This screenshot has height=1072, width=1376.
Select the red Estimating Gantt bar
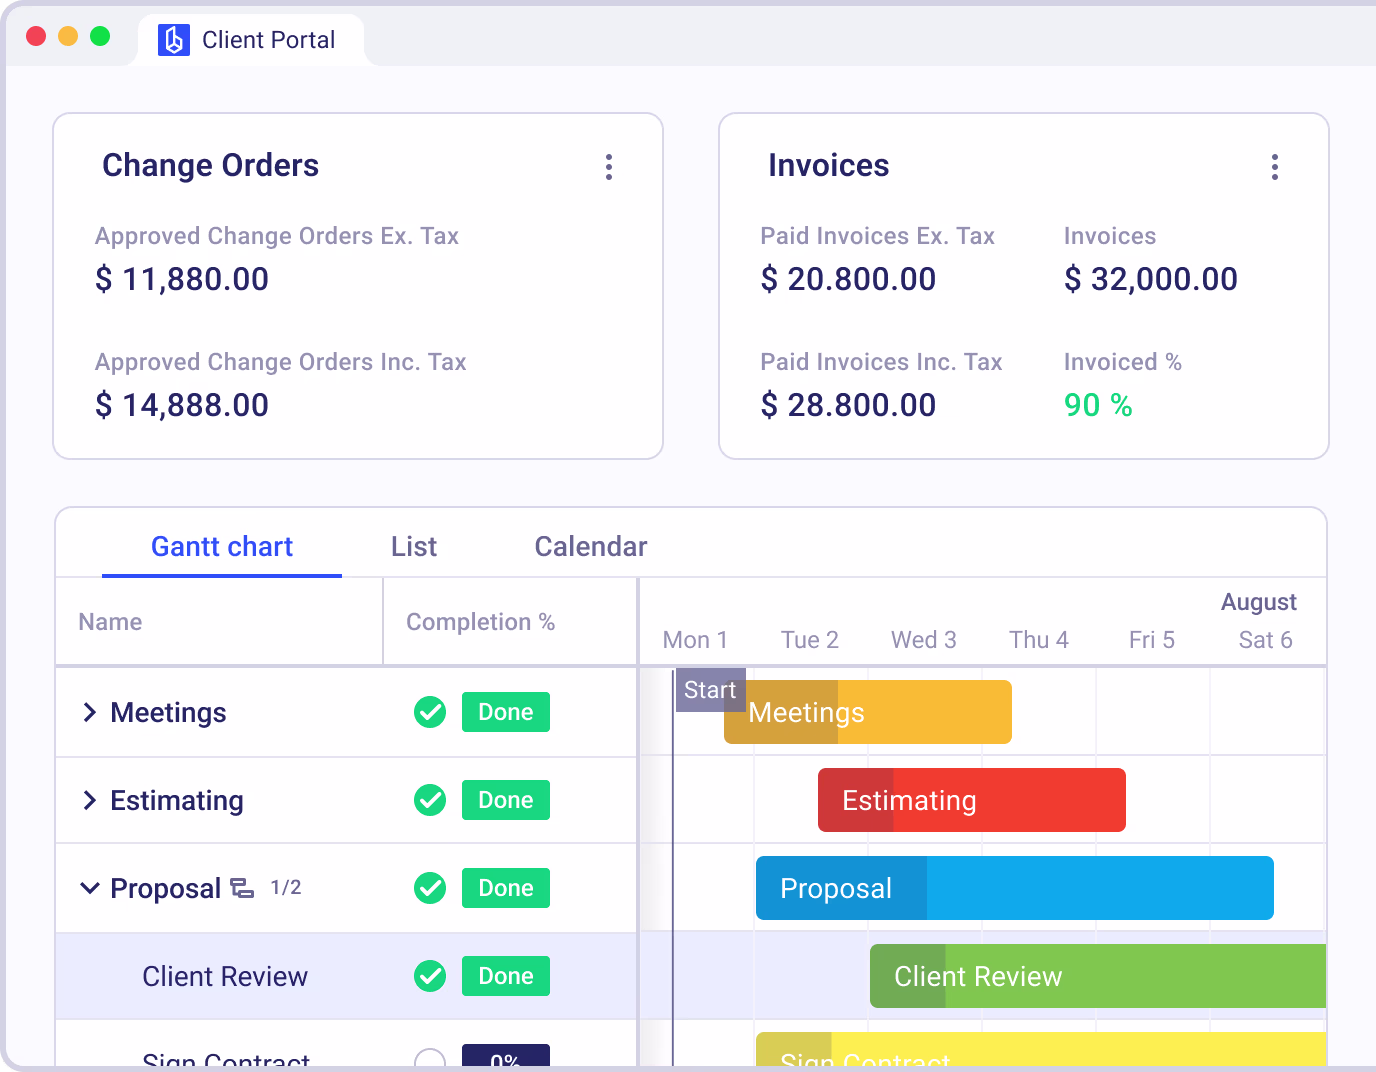972,800
